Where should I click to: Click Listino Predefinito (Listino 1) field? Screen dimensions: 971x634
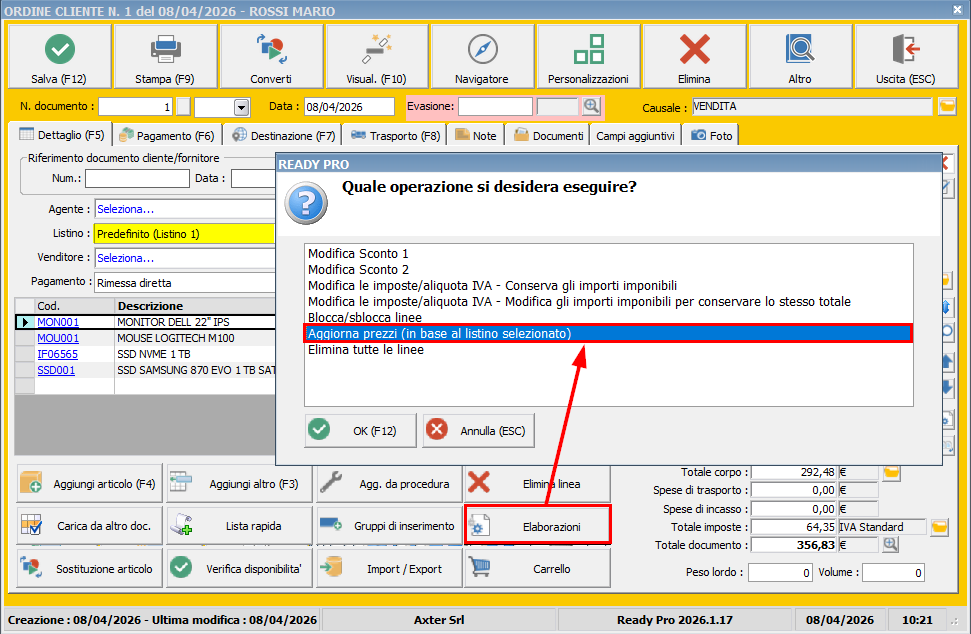185,233
